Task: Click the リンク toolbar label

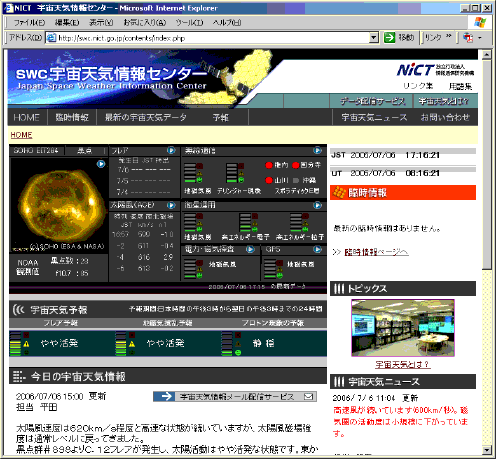Action: 433,37
